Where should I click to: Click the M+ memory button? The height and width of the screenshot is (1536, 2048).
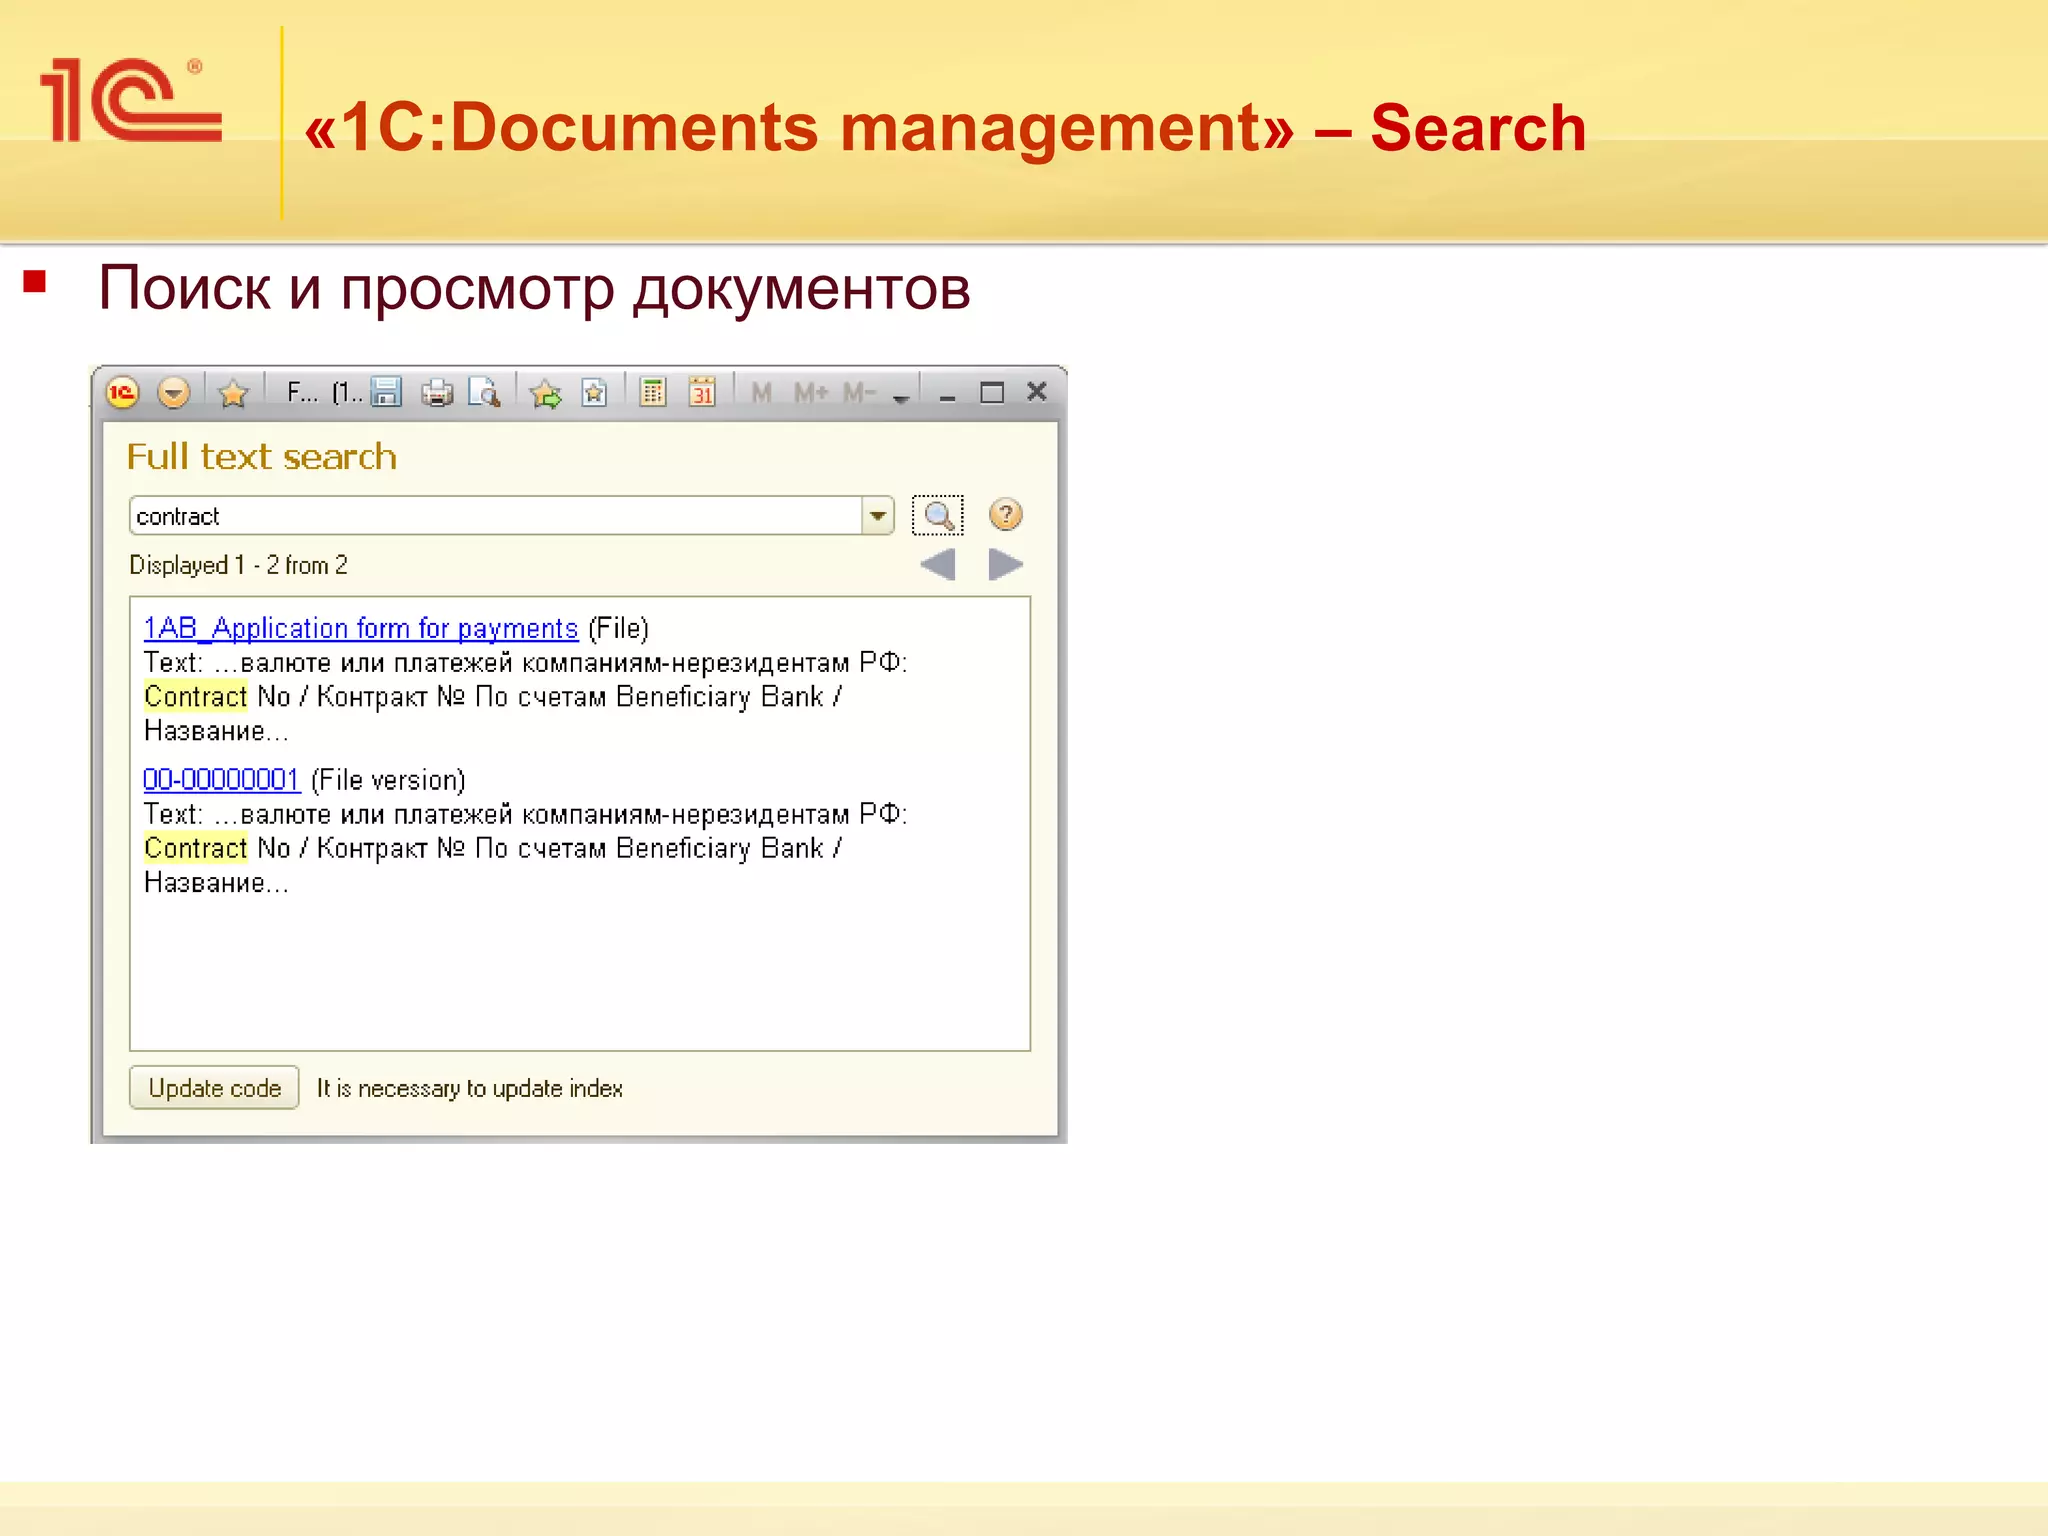click(811, 393)
